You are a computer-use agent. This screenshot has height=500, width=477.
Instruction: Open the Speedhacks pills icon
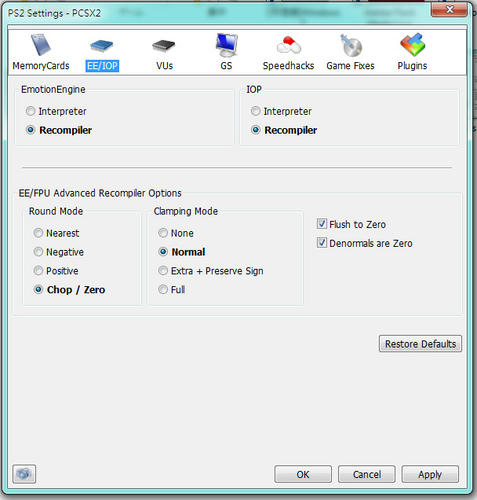point(289,45)
